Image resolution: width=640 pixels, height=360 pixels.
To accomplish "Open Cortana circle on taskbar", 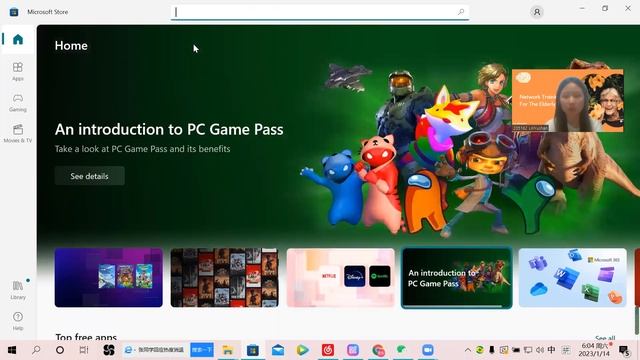I will tap(60, 350).
